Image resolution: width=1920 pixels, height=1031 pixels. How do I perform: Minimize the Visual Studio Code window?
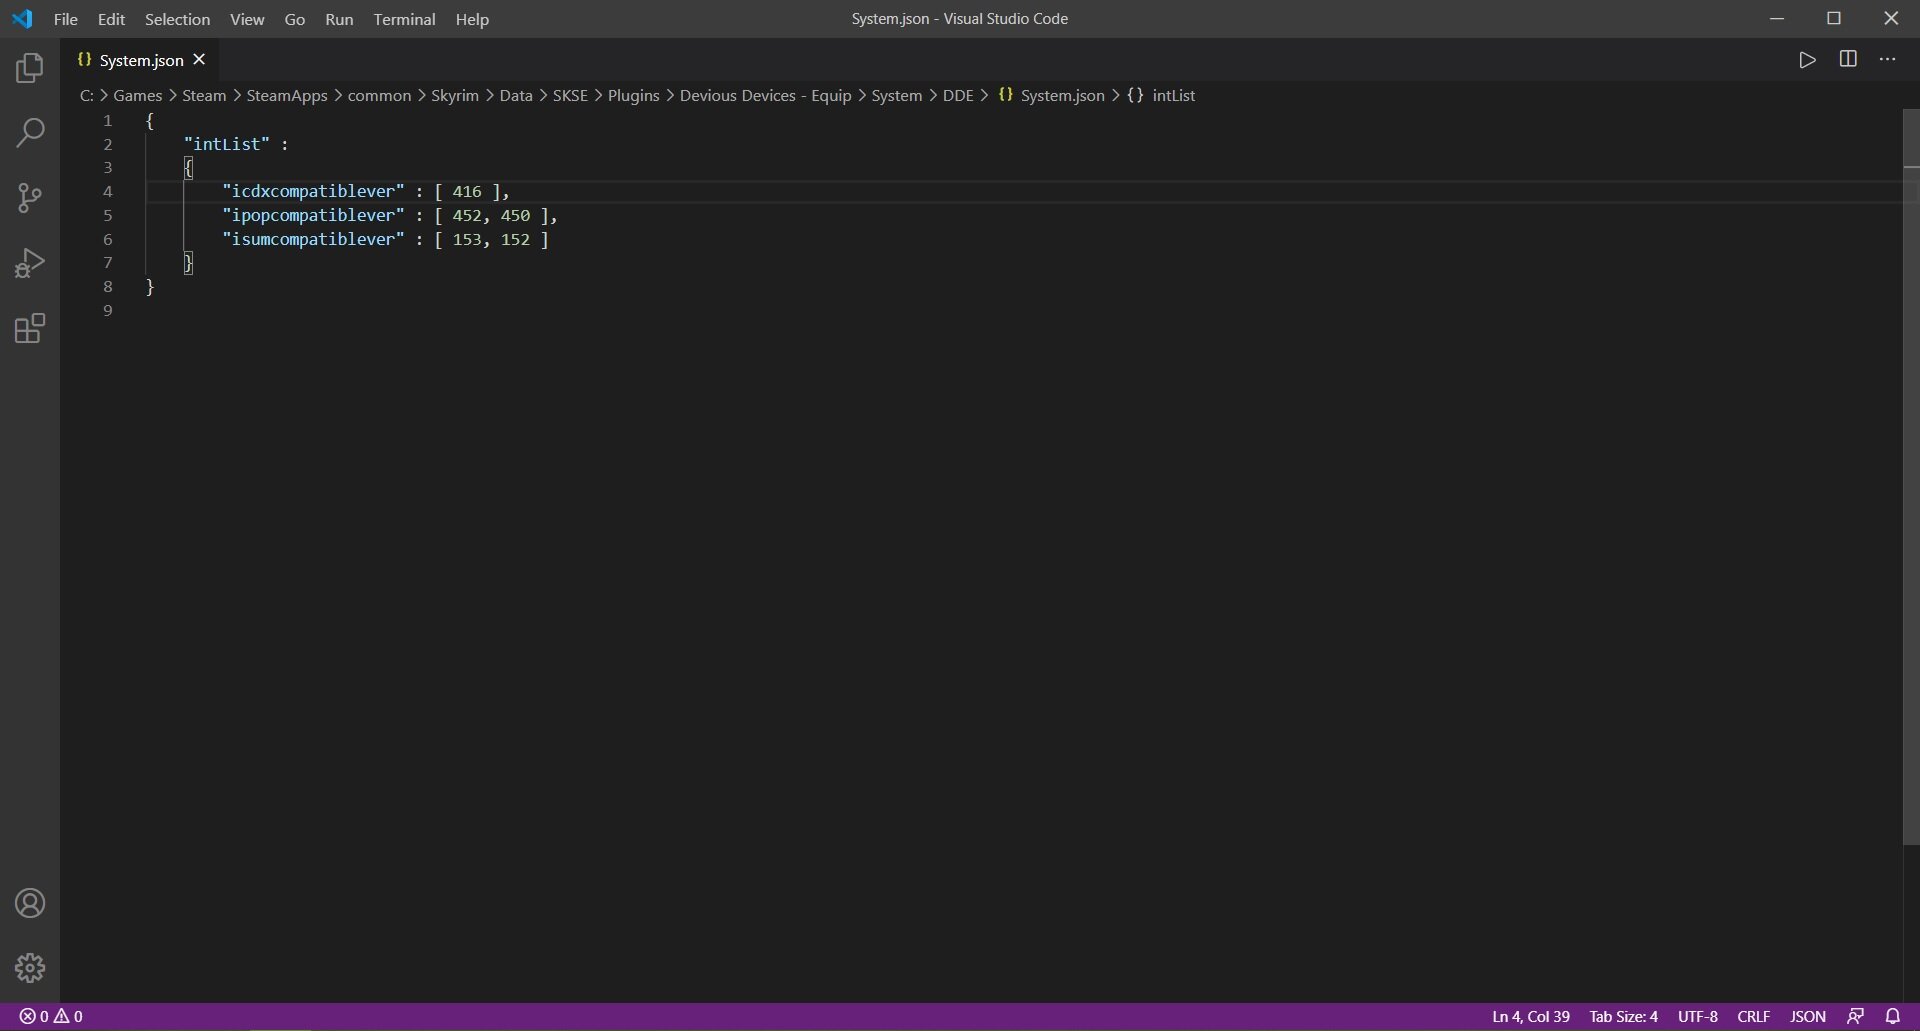tap(1777, 19)
